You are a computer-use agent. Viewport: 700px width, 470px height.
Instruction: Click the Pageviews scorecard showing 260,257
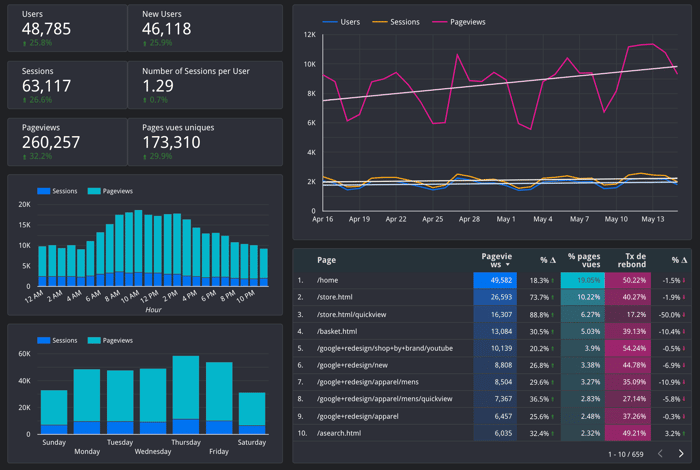pyautogui.click(x=67, y=141)
